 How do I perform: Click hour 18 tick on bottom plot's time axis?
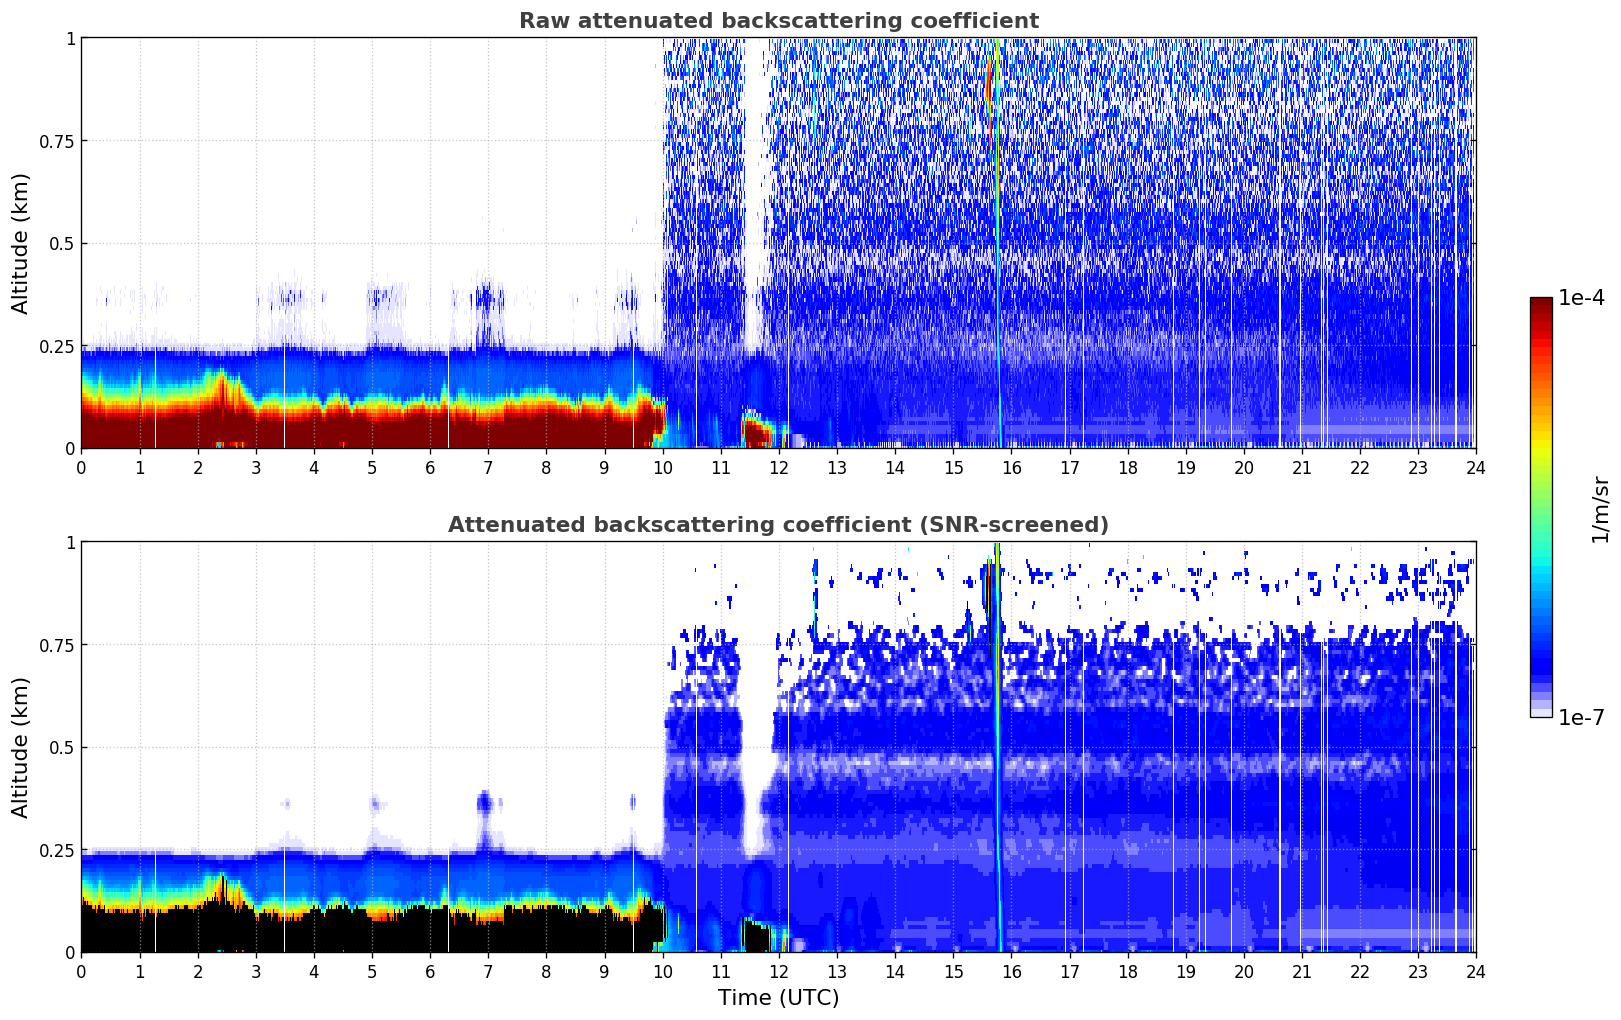(1127, 971)
